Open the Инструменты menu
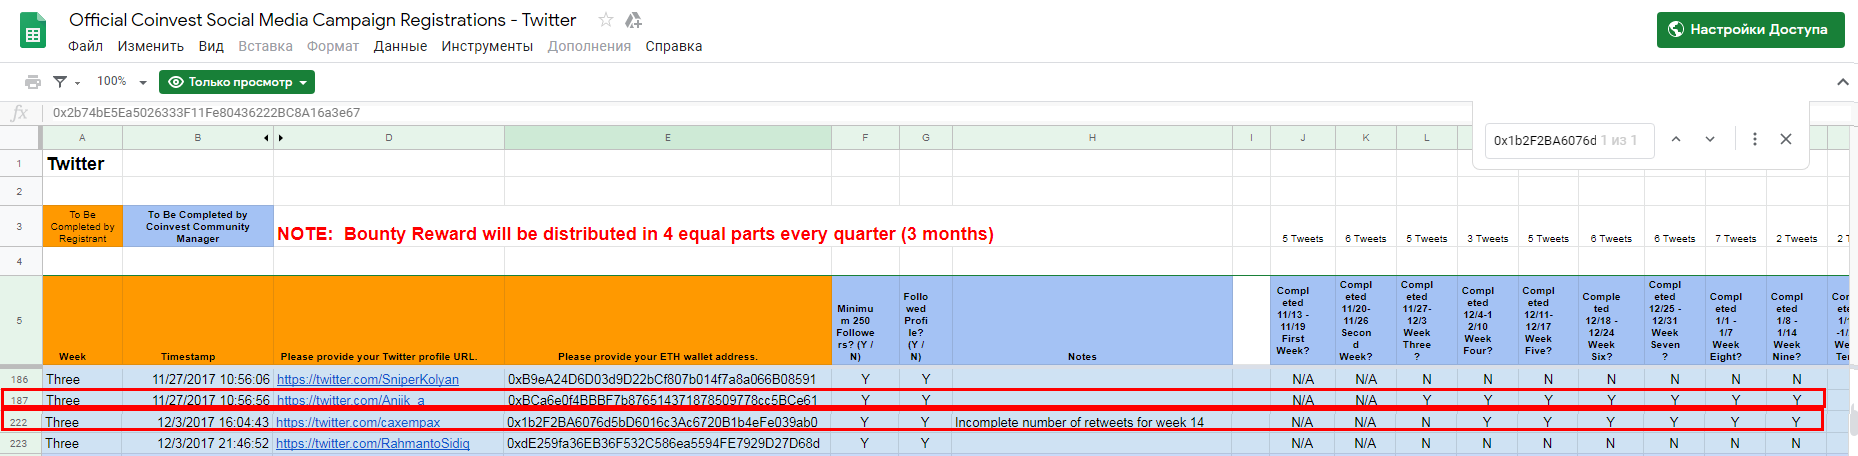This screenshot has width=1858, height=456. 487,46
